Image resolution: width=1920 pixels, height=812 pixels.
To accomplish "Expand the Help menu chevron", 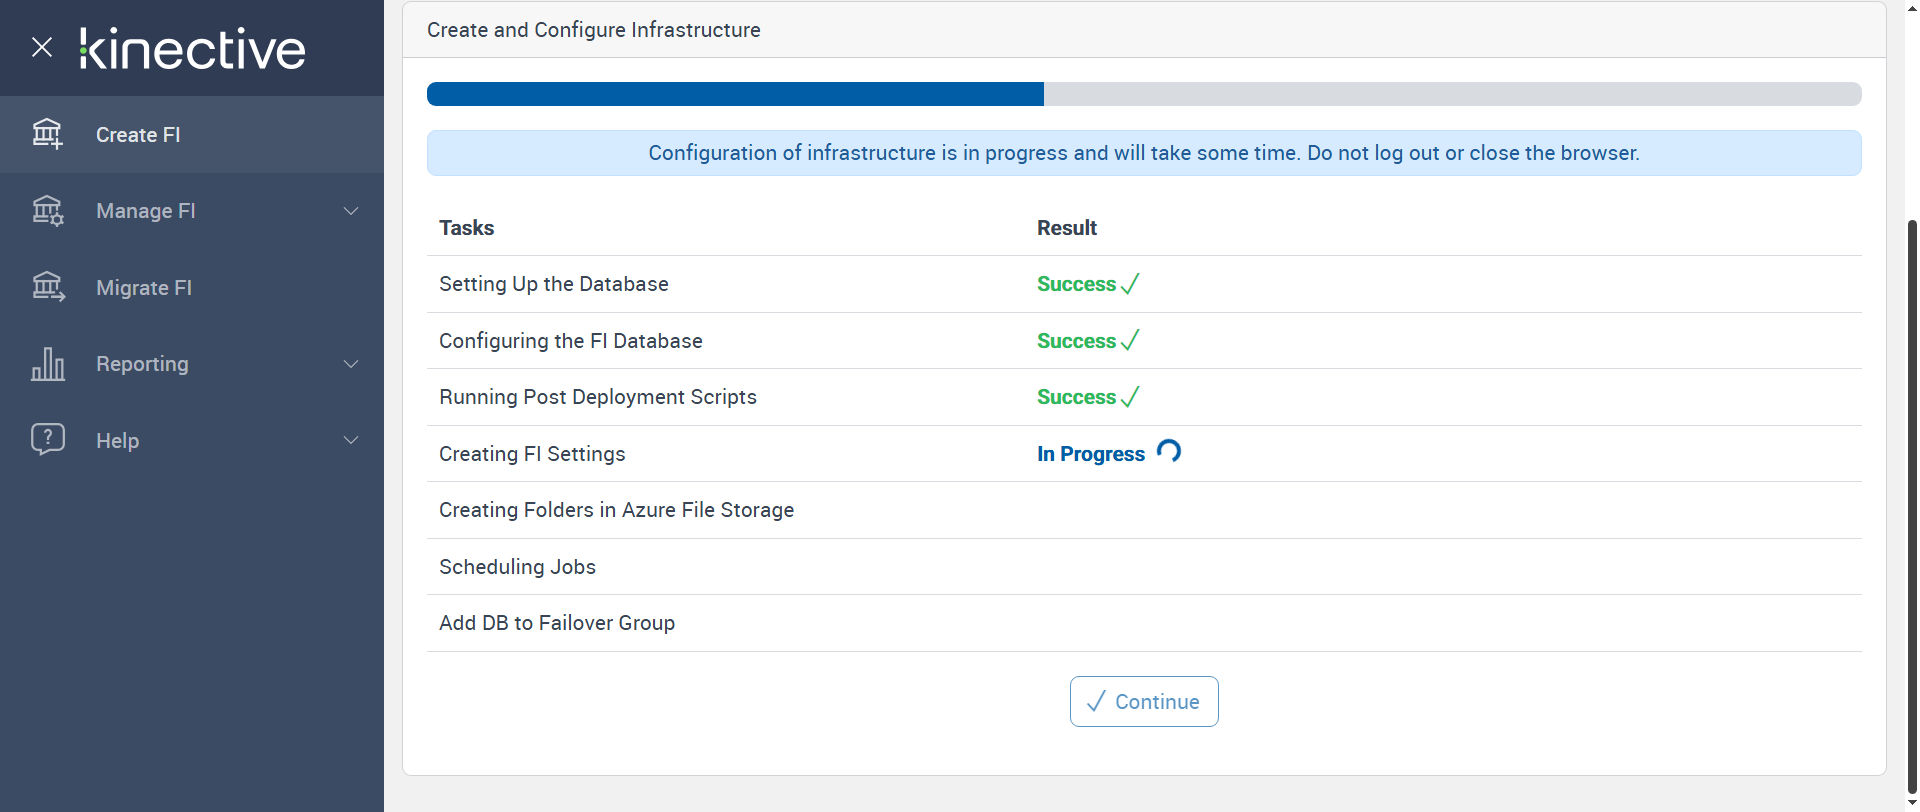I will pos(351,440).
